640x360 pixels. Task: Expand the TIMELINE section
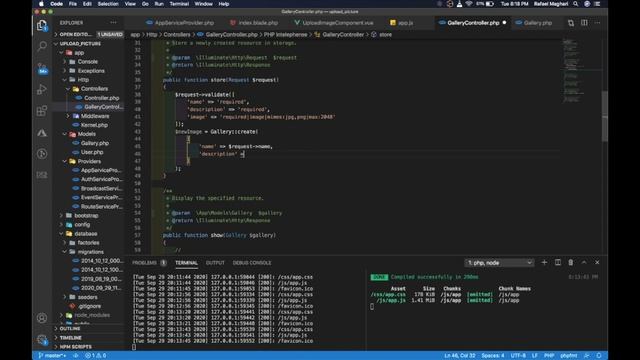pyautogui.click(x=71, y=338)
